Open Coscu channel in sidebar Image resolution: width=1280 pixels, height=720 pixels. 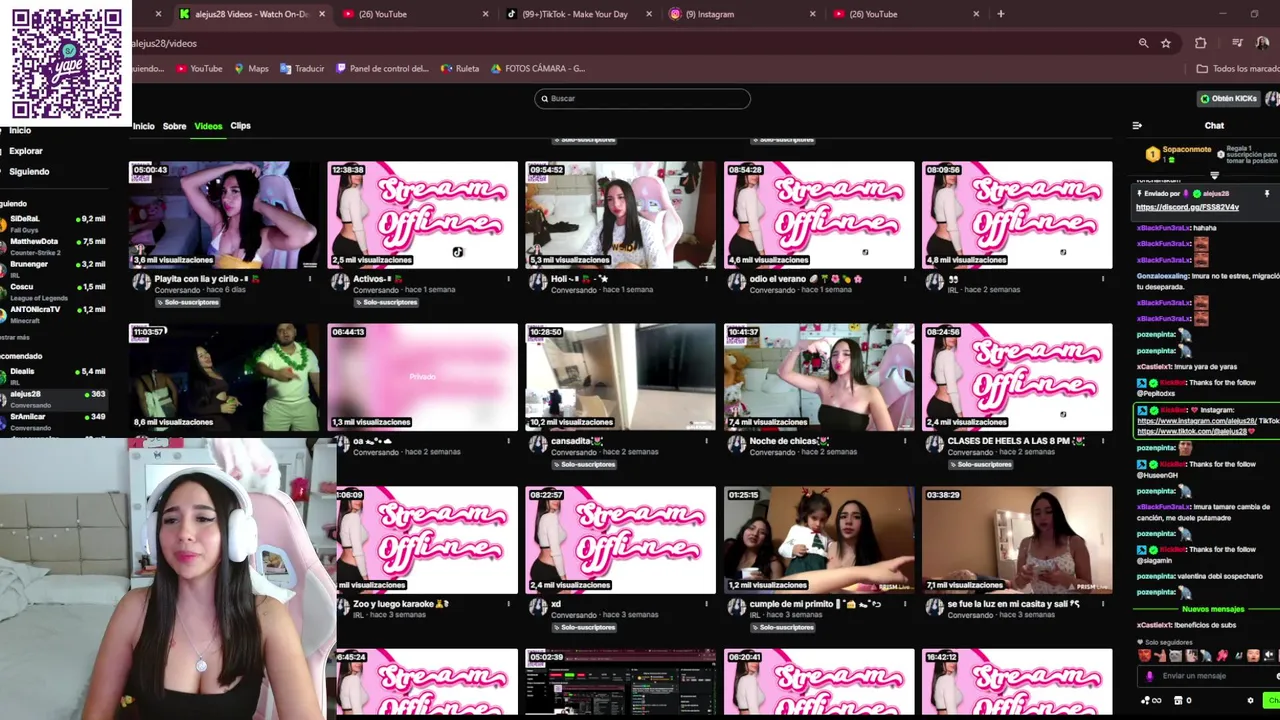55,290
